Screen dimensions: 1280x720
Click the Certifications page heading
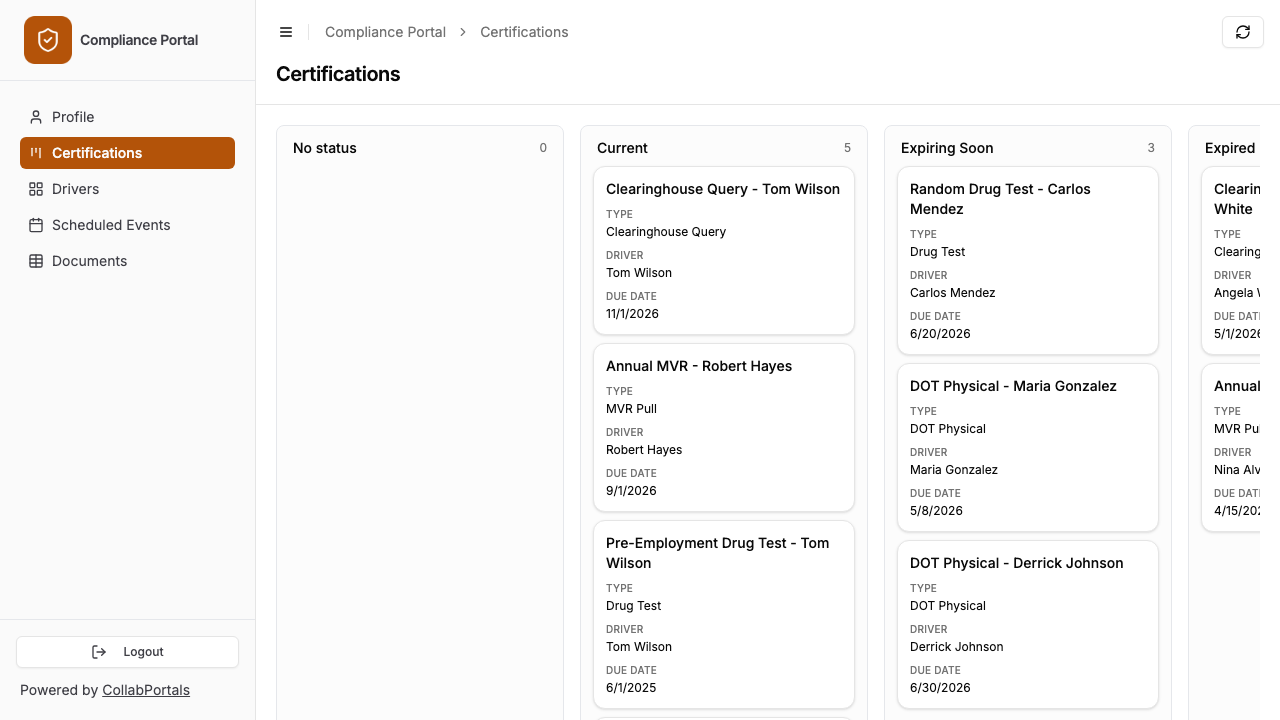[x=338, y=74]
